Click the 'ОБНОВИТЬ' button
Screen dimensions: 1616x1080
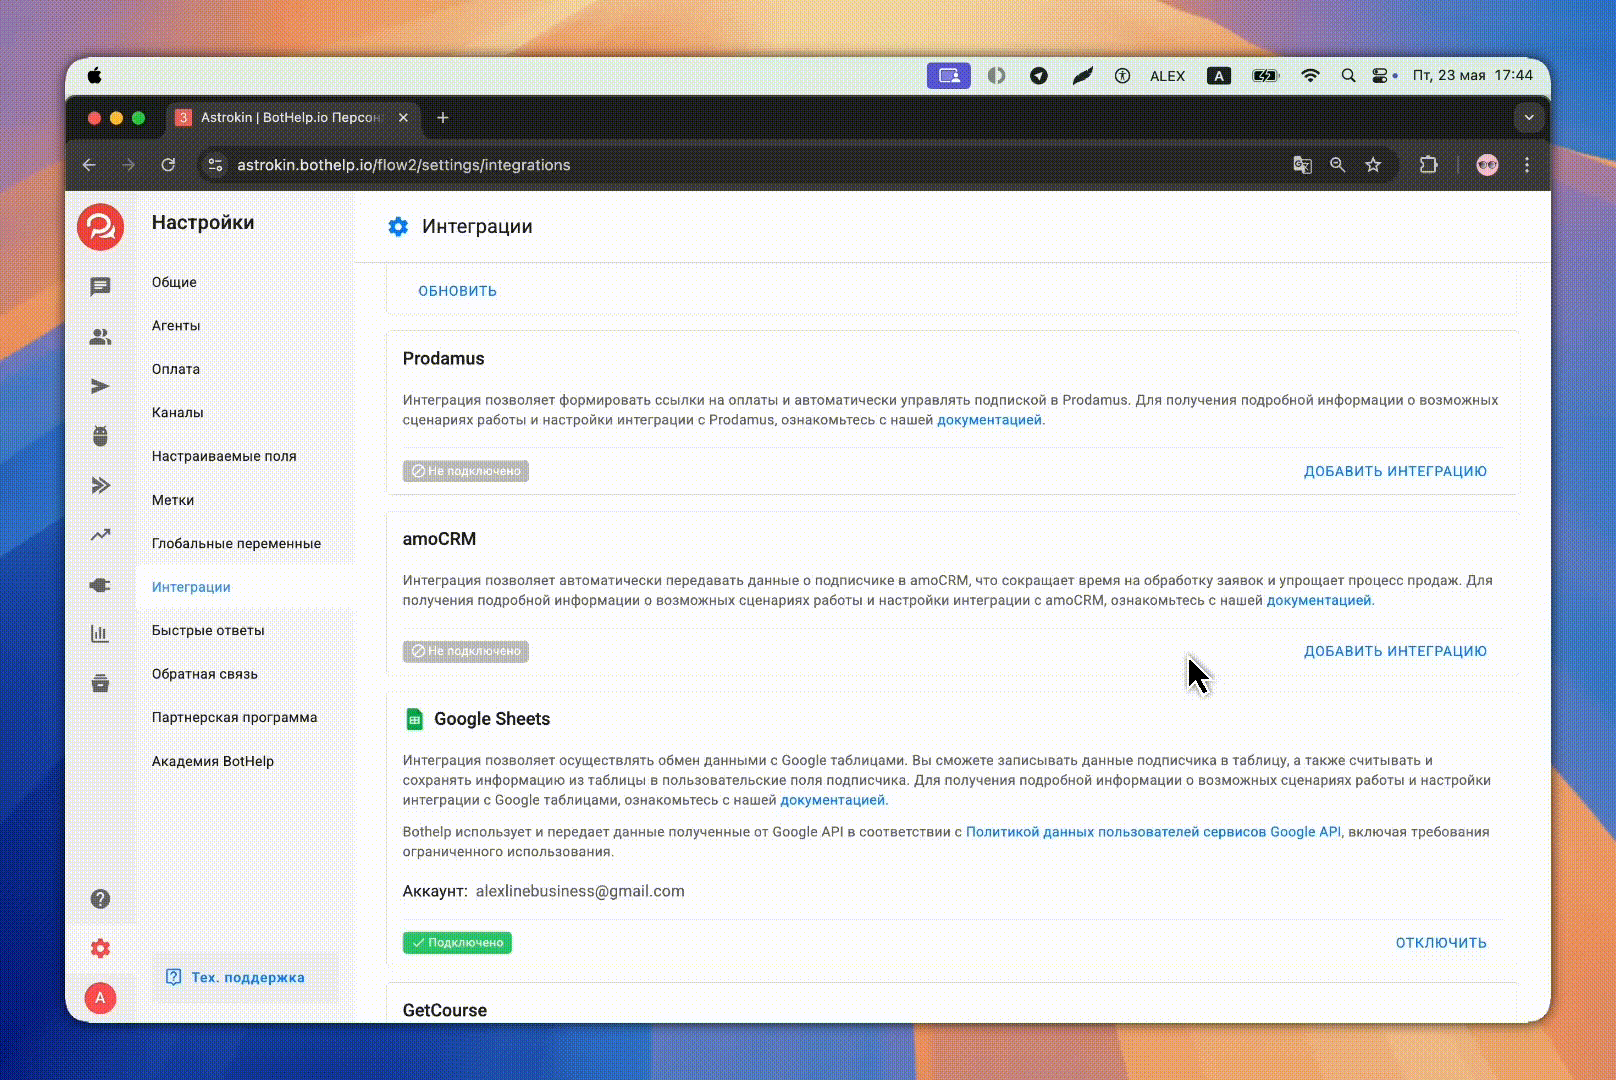(457, 291)
